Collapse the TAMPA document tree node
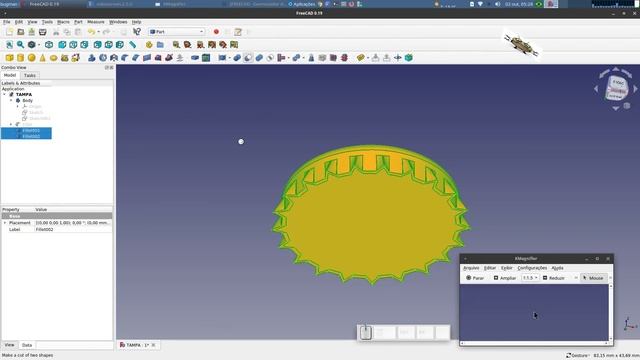The width and height of the screenshot is (640, 360). tap(4, 94)
